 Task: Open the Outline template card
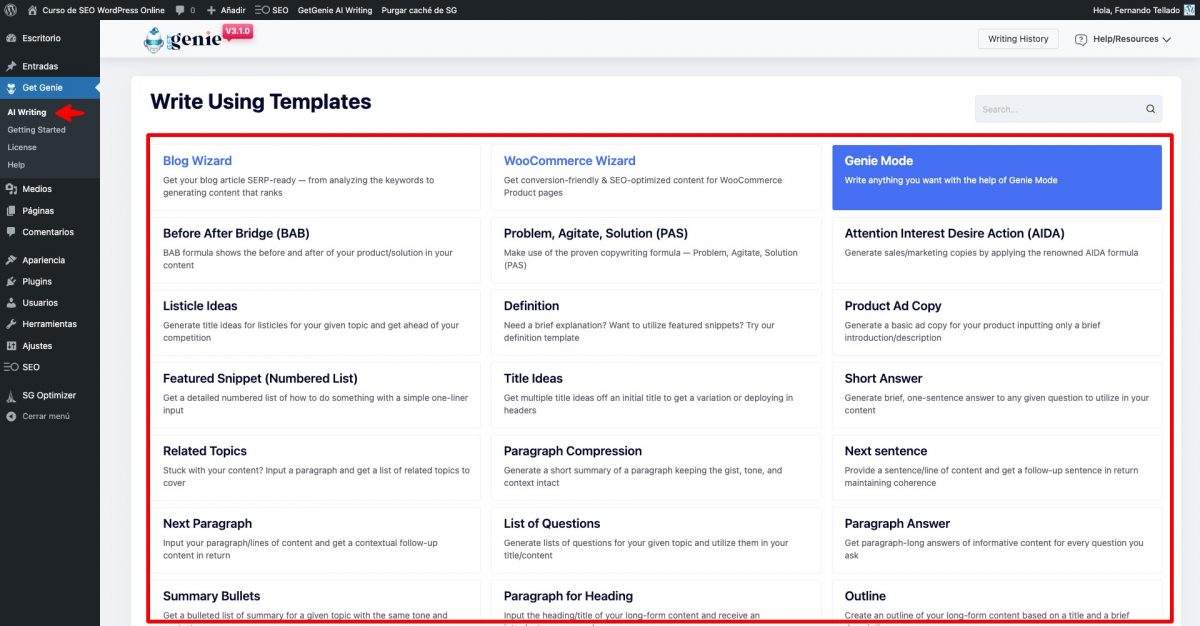pyautogui.click(x=997, y=602)
